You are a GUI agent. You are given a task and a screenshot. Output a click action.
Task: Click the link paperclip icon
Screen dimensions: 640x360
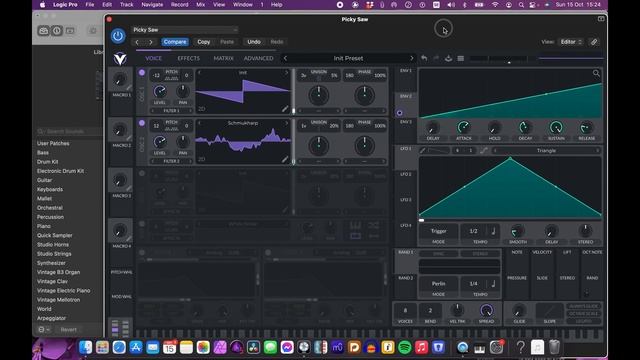click(x=594, y=42)
